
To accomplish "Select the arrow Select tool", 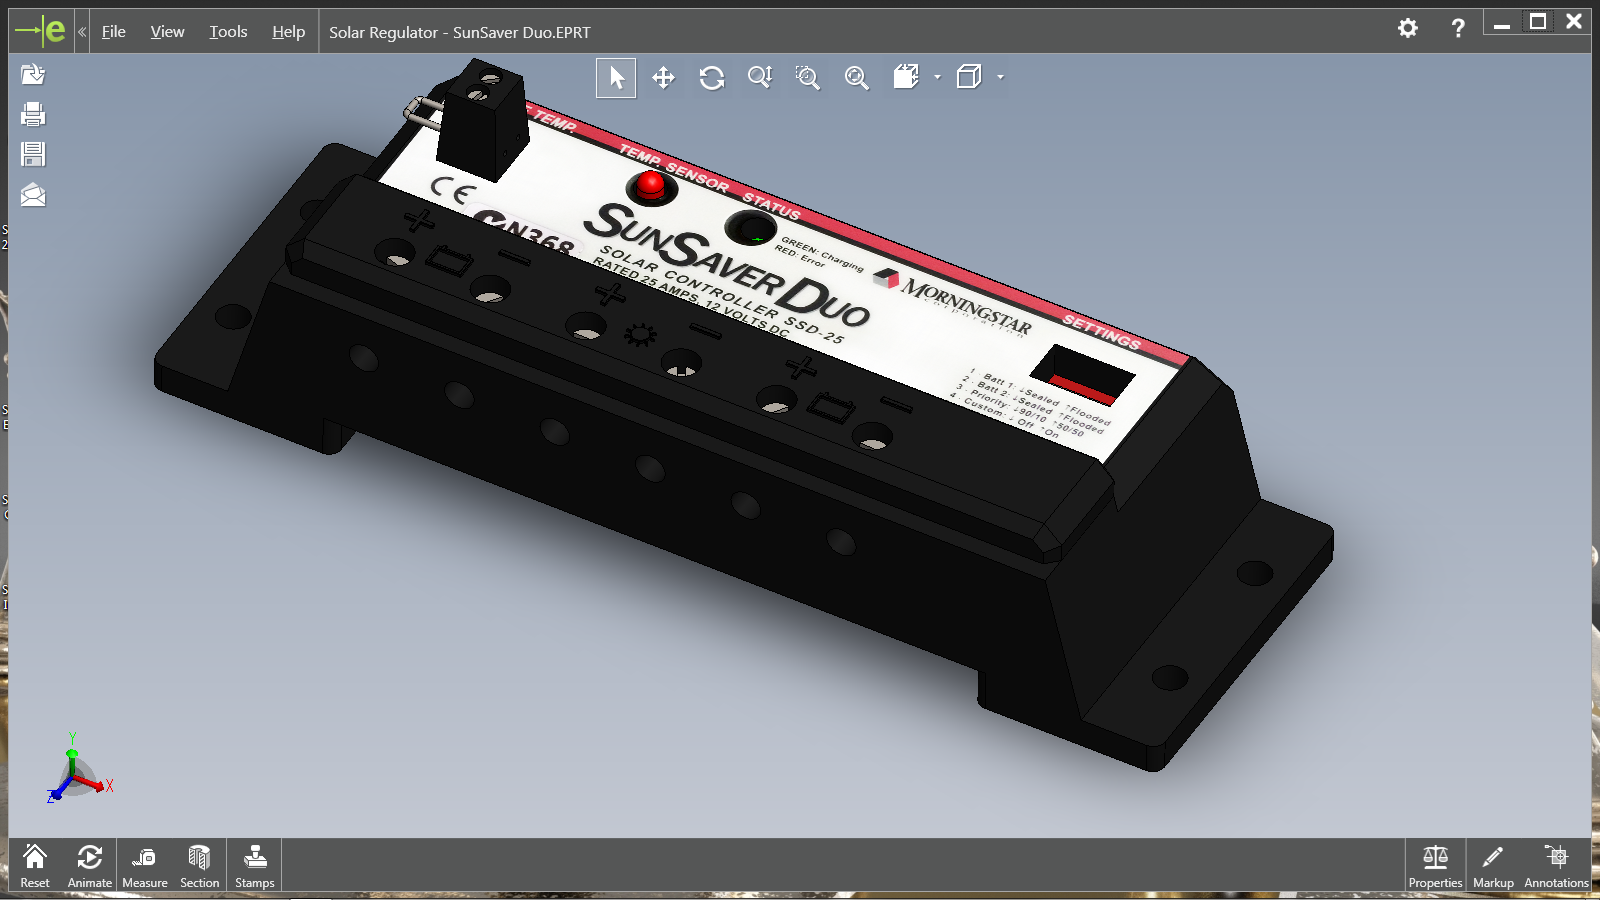I will coord(616,78).
